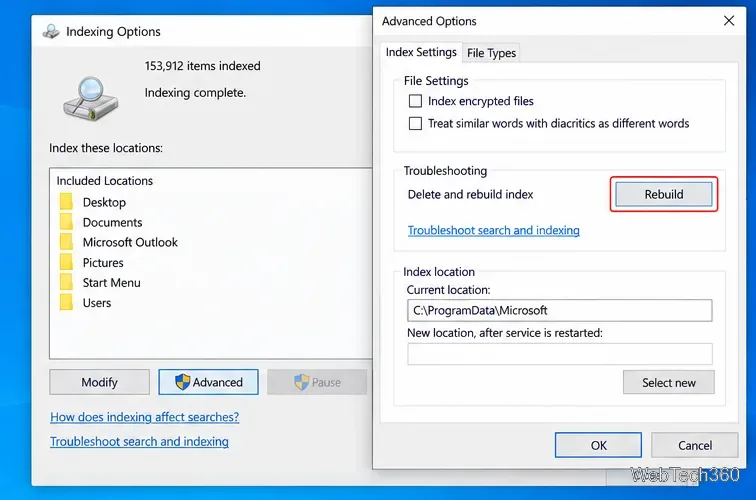Click the Desktop location name
The height and width of the screenshot is (500, 756).
104,203
